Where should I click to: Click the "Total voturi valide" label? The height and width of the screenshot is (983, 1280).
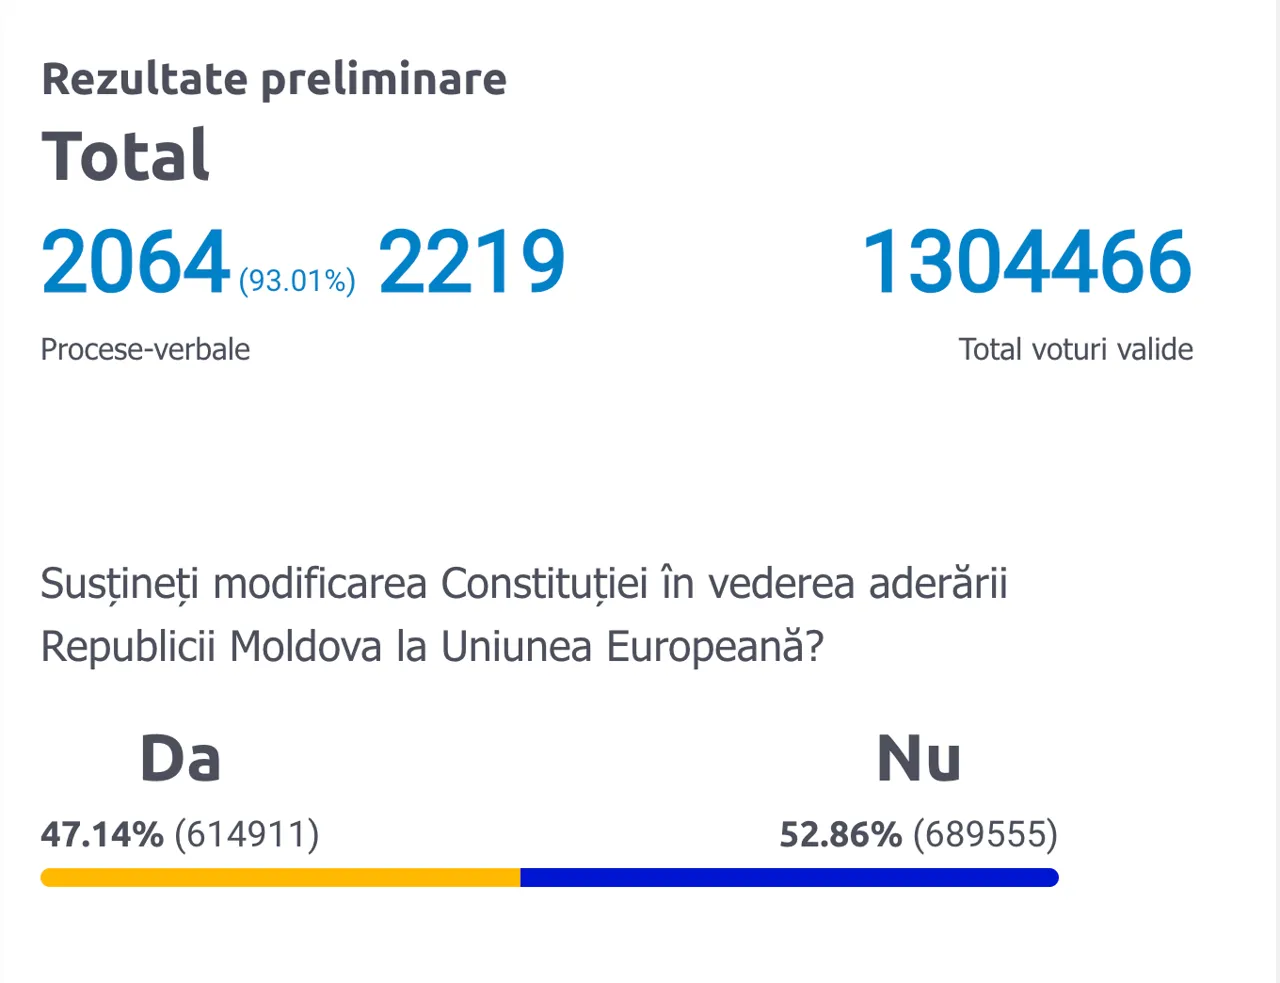1075,350
